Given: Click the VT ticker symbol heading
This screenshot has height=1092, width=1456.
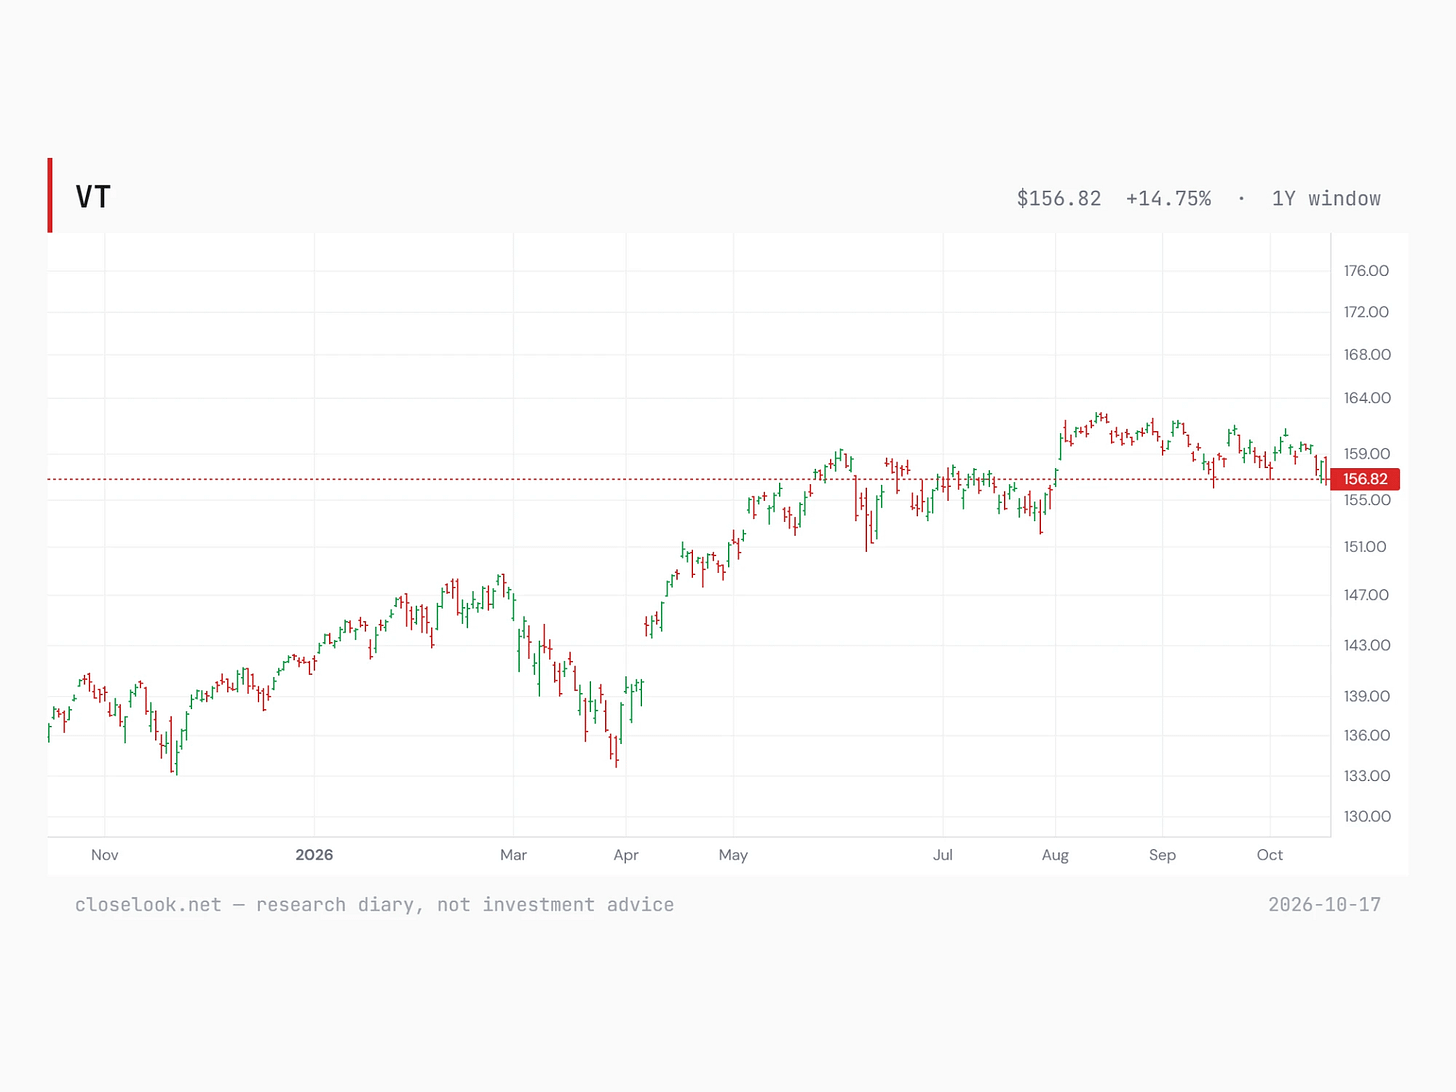Looking at the screenshot, I should click(93, 197).
